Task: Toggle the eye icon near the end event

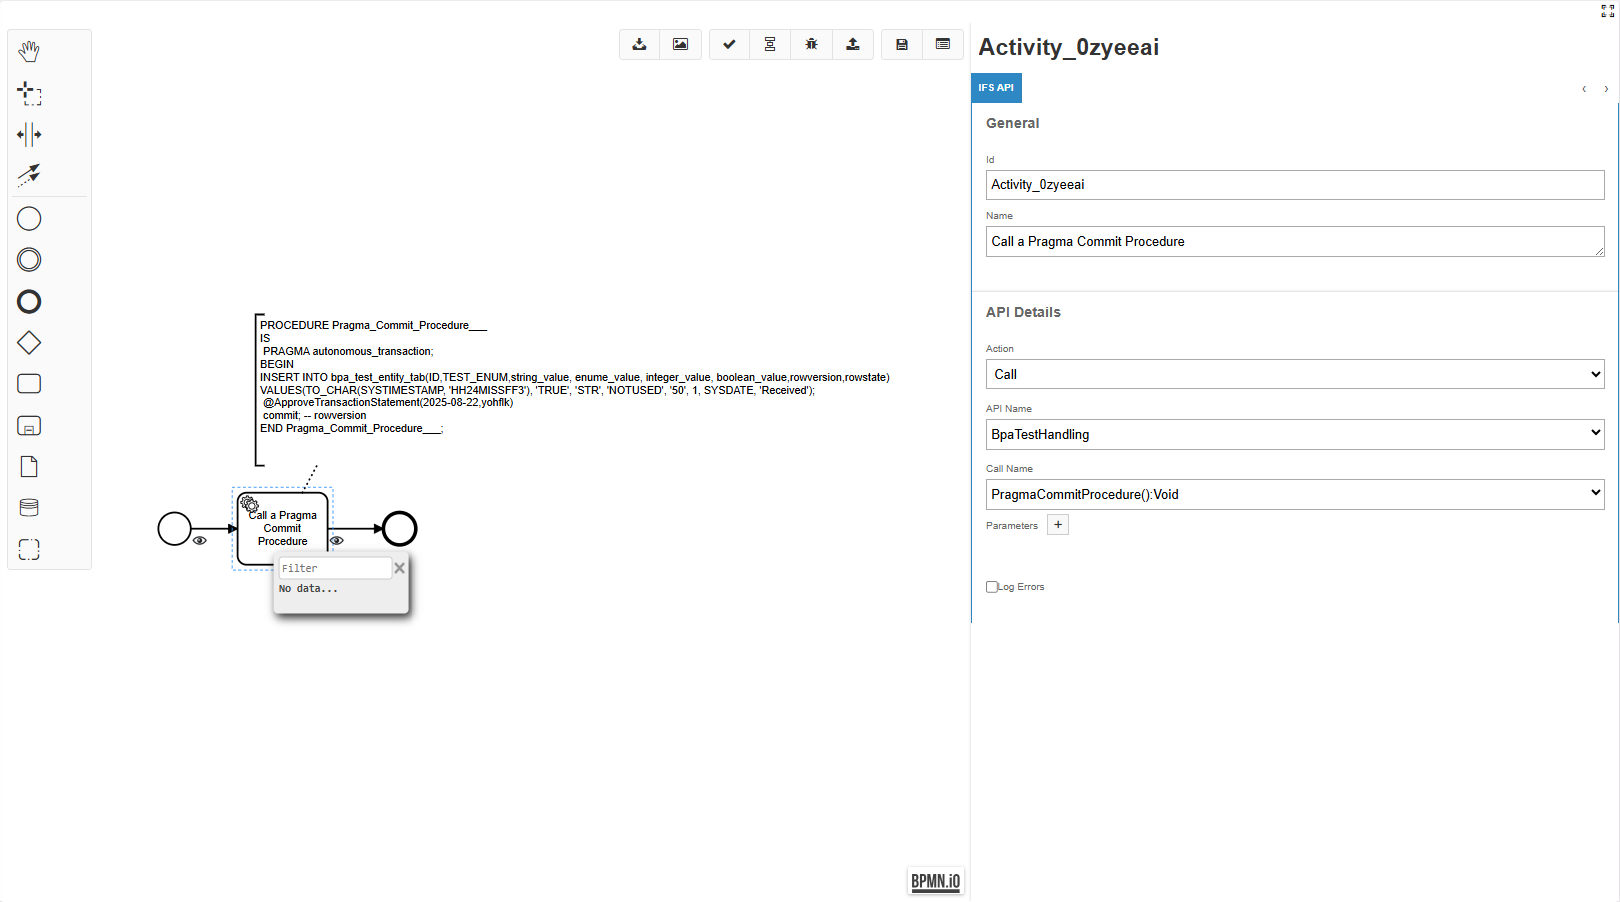Action: click(x=337, y=540)
